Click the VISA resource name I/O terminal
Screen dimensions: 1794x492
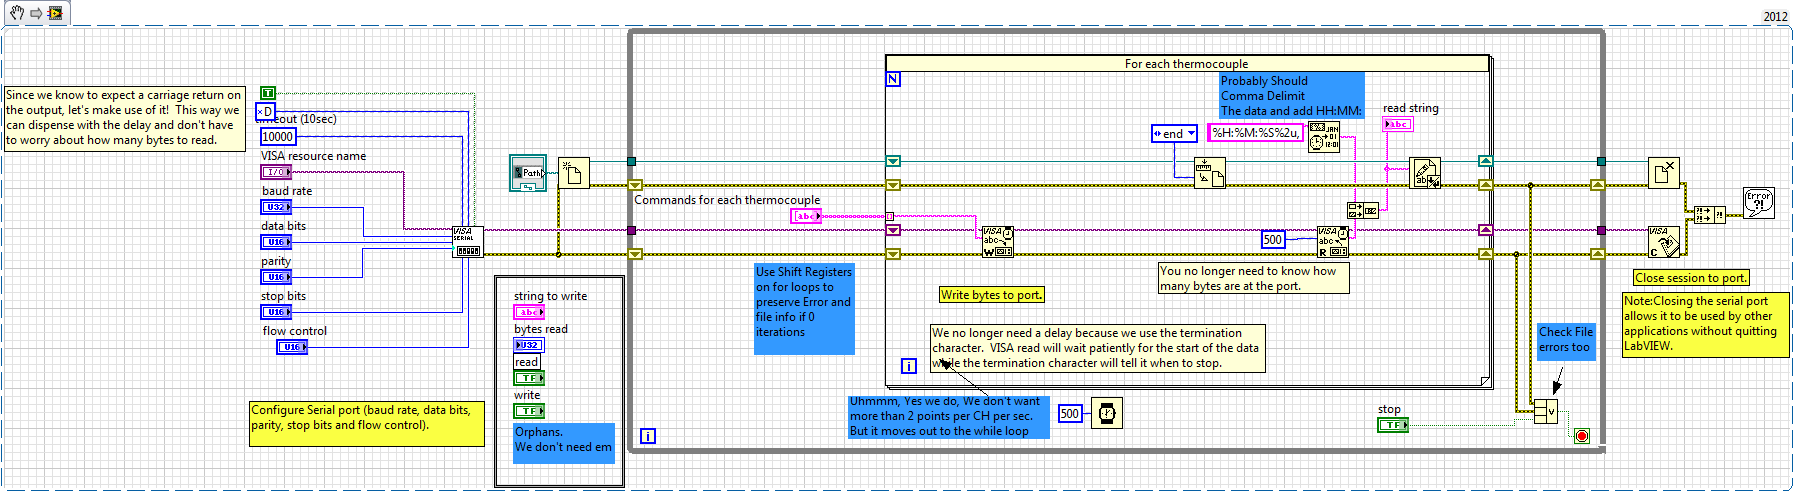coord(277,172)
